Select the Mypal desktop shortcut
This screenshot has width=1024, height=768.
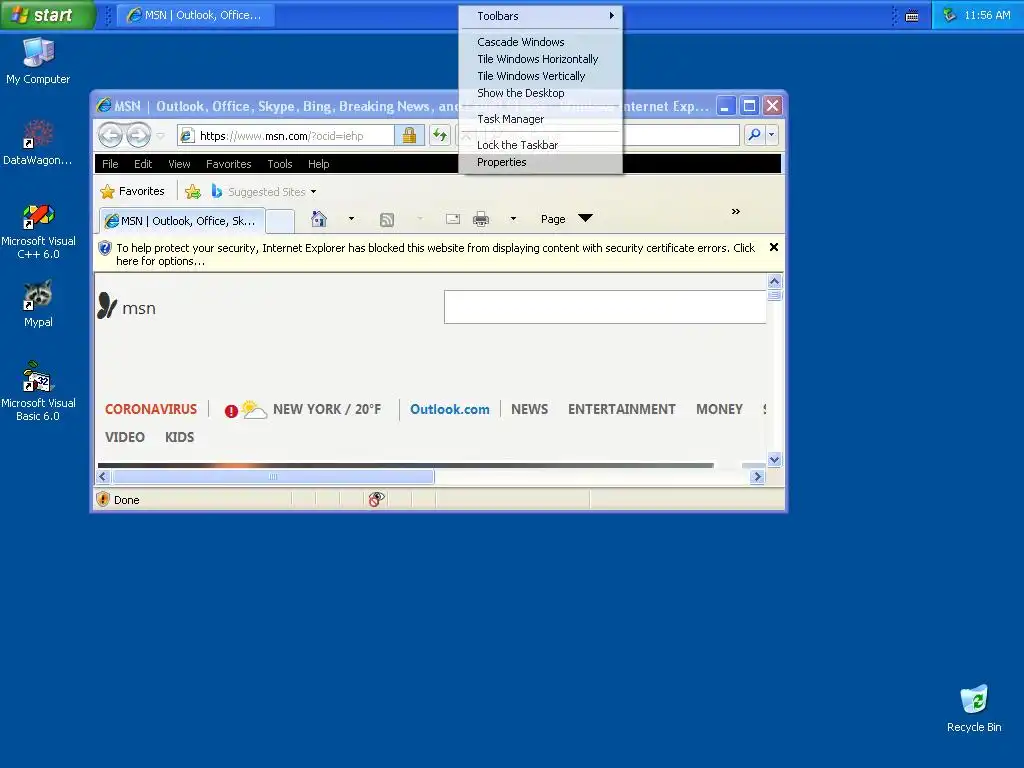[x=39, y=304]
